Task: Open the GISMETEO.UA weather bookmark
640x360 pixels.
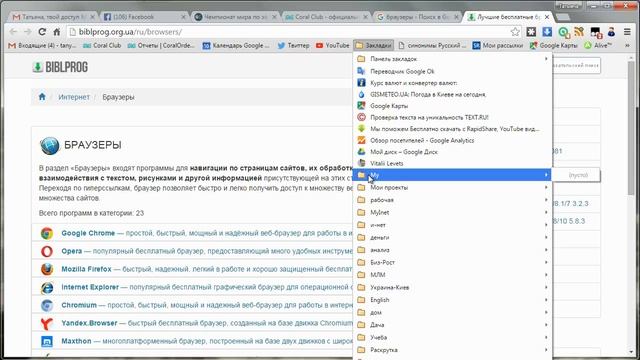Action: (452, 94)
